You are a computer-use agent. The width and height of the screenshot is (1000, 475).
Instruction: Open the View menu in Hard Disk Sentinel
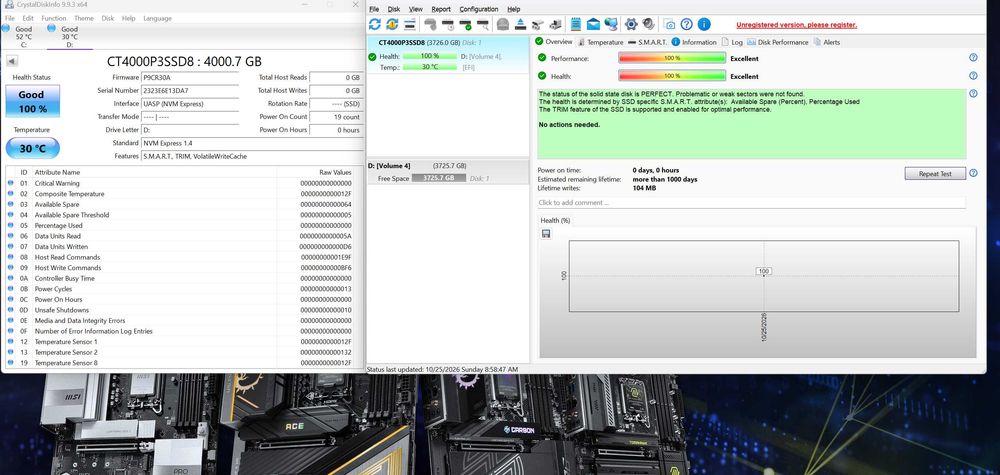click(x=416, y=9)
